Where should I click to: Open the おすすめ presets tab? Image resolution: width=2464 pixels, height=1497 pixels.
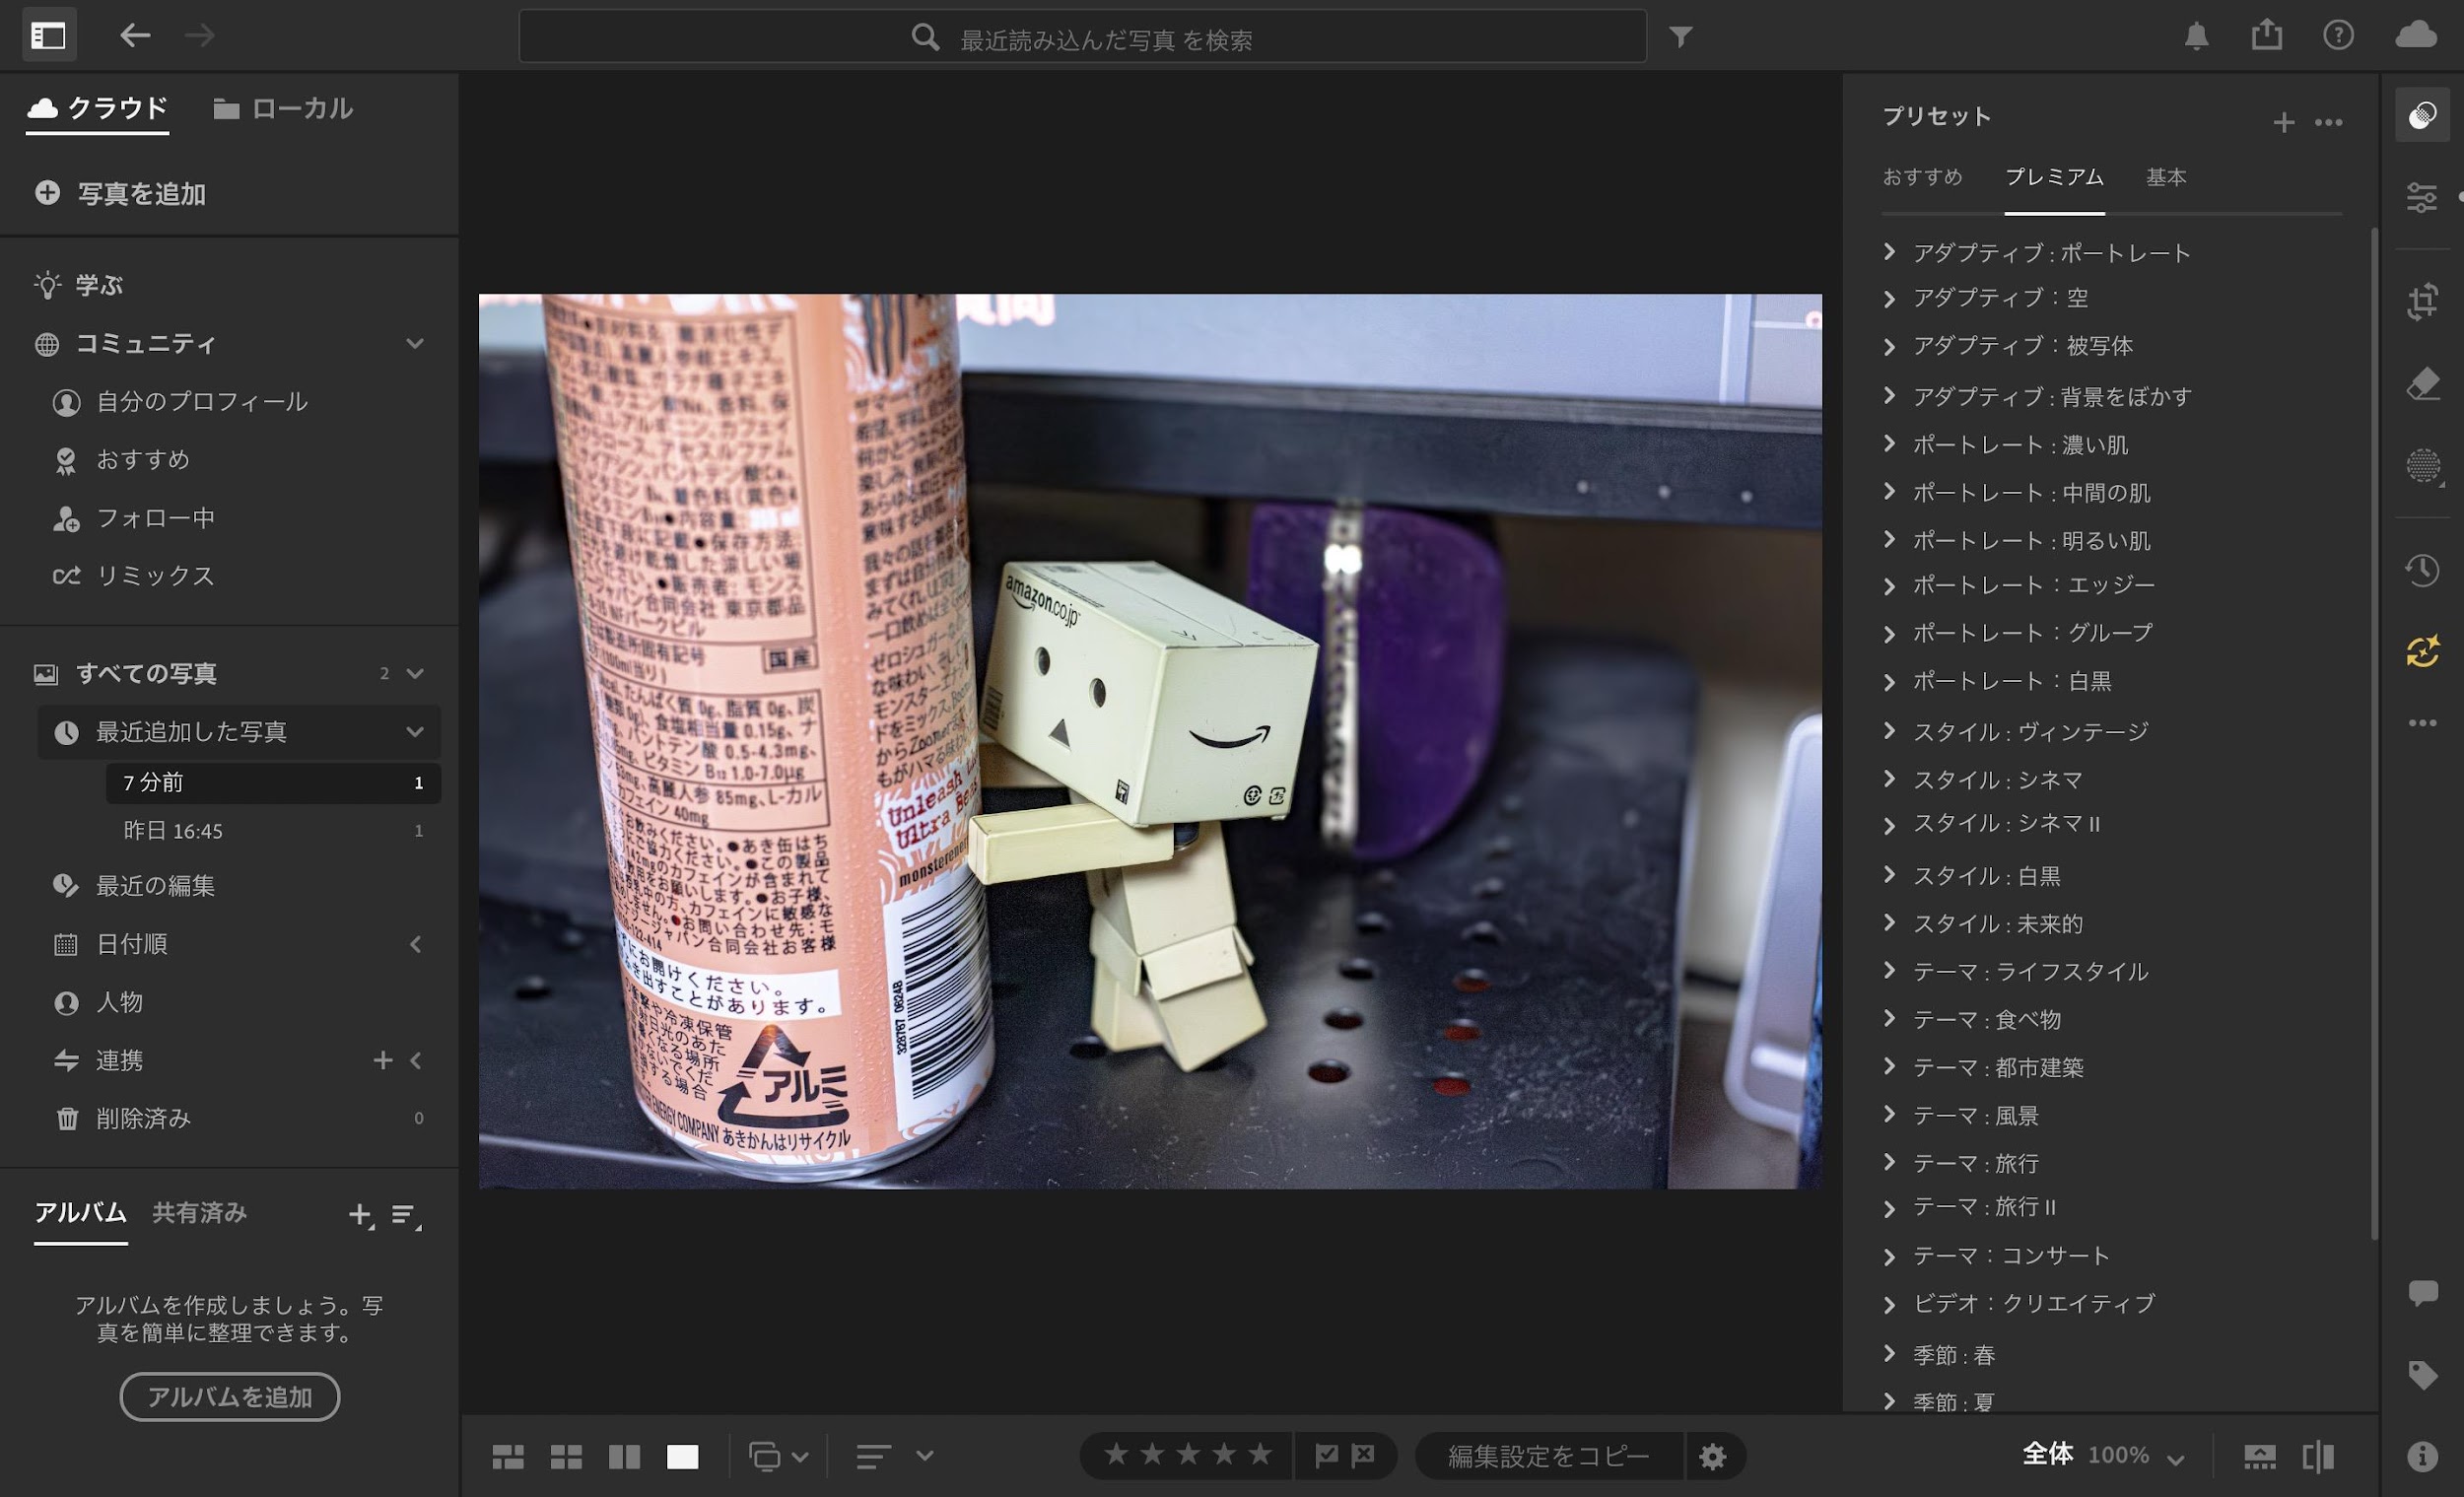[1922, 177]
